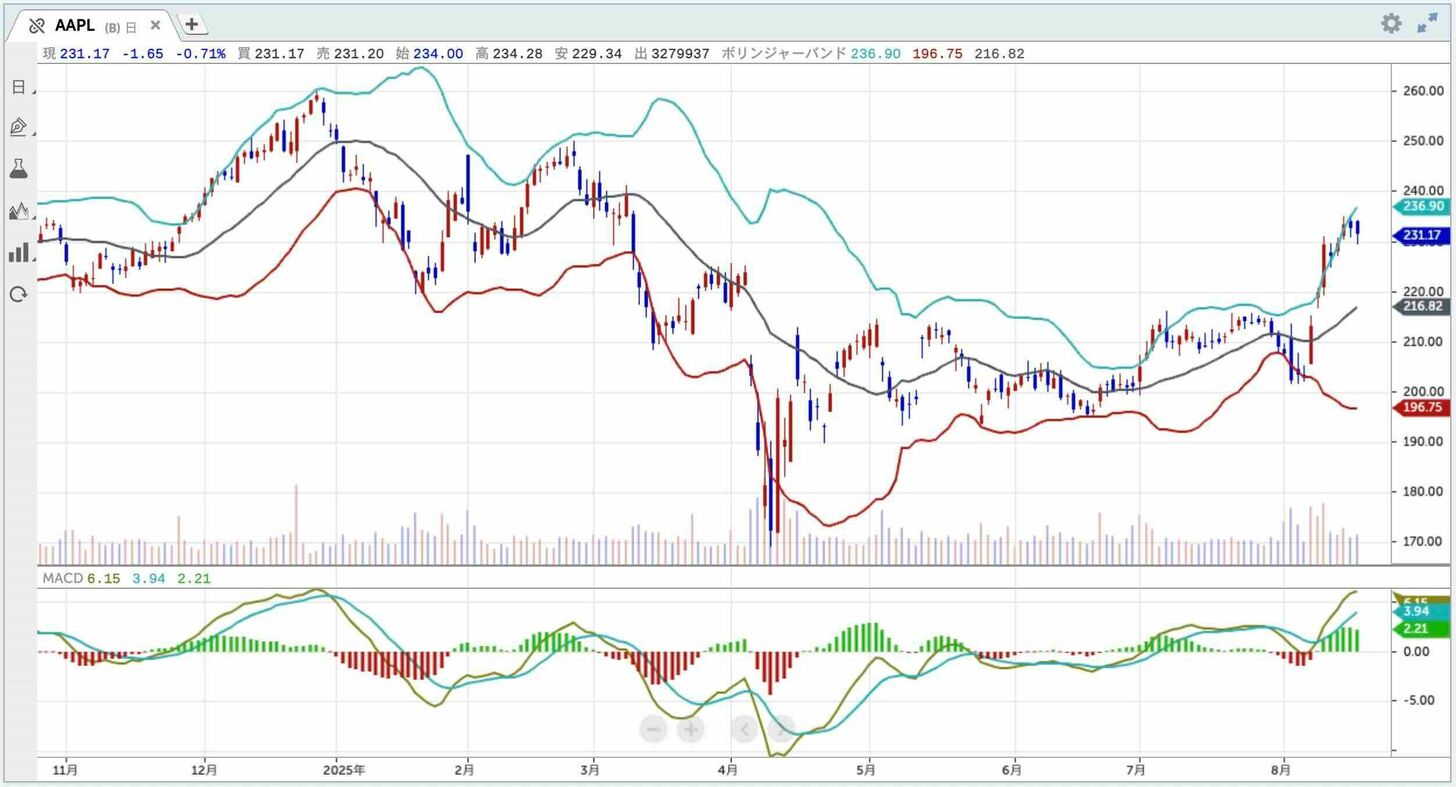Image resolution: width=1456 pixels, height=787 pixels.
Task: Open the pen drawing tools menu
Action: (18, 127)
